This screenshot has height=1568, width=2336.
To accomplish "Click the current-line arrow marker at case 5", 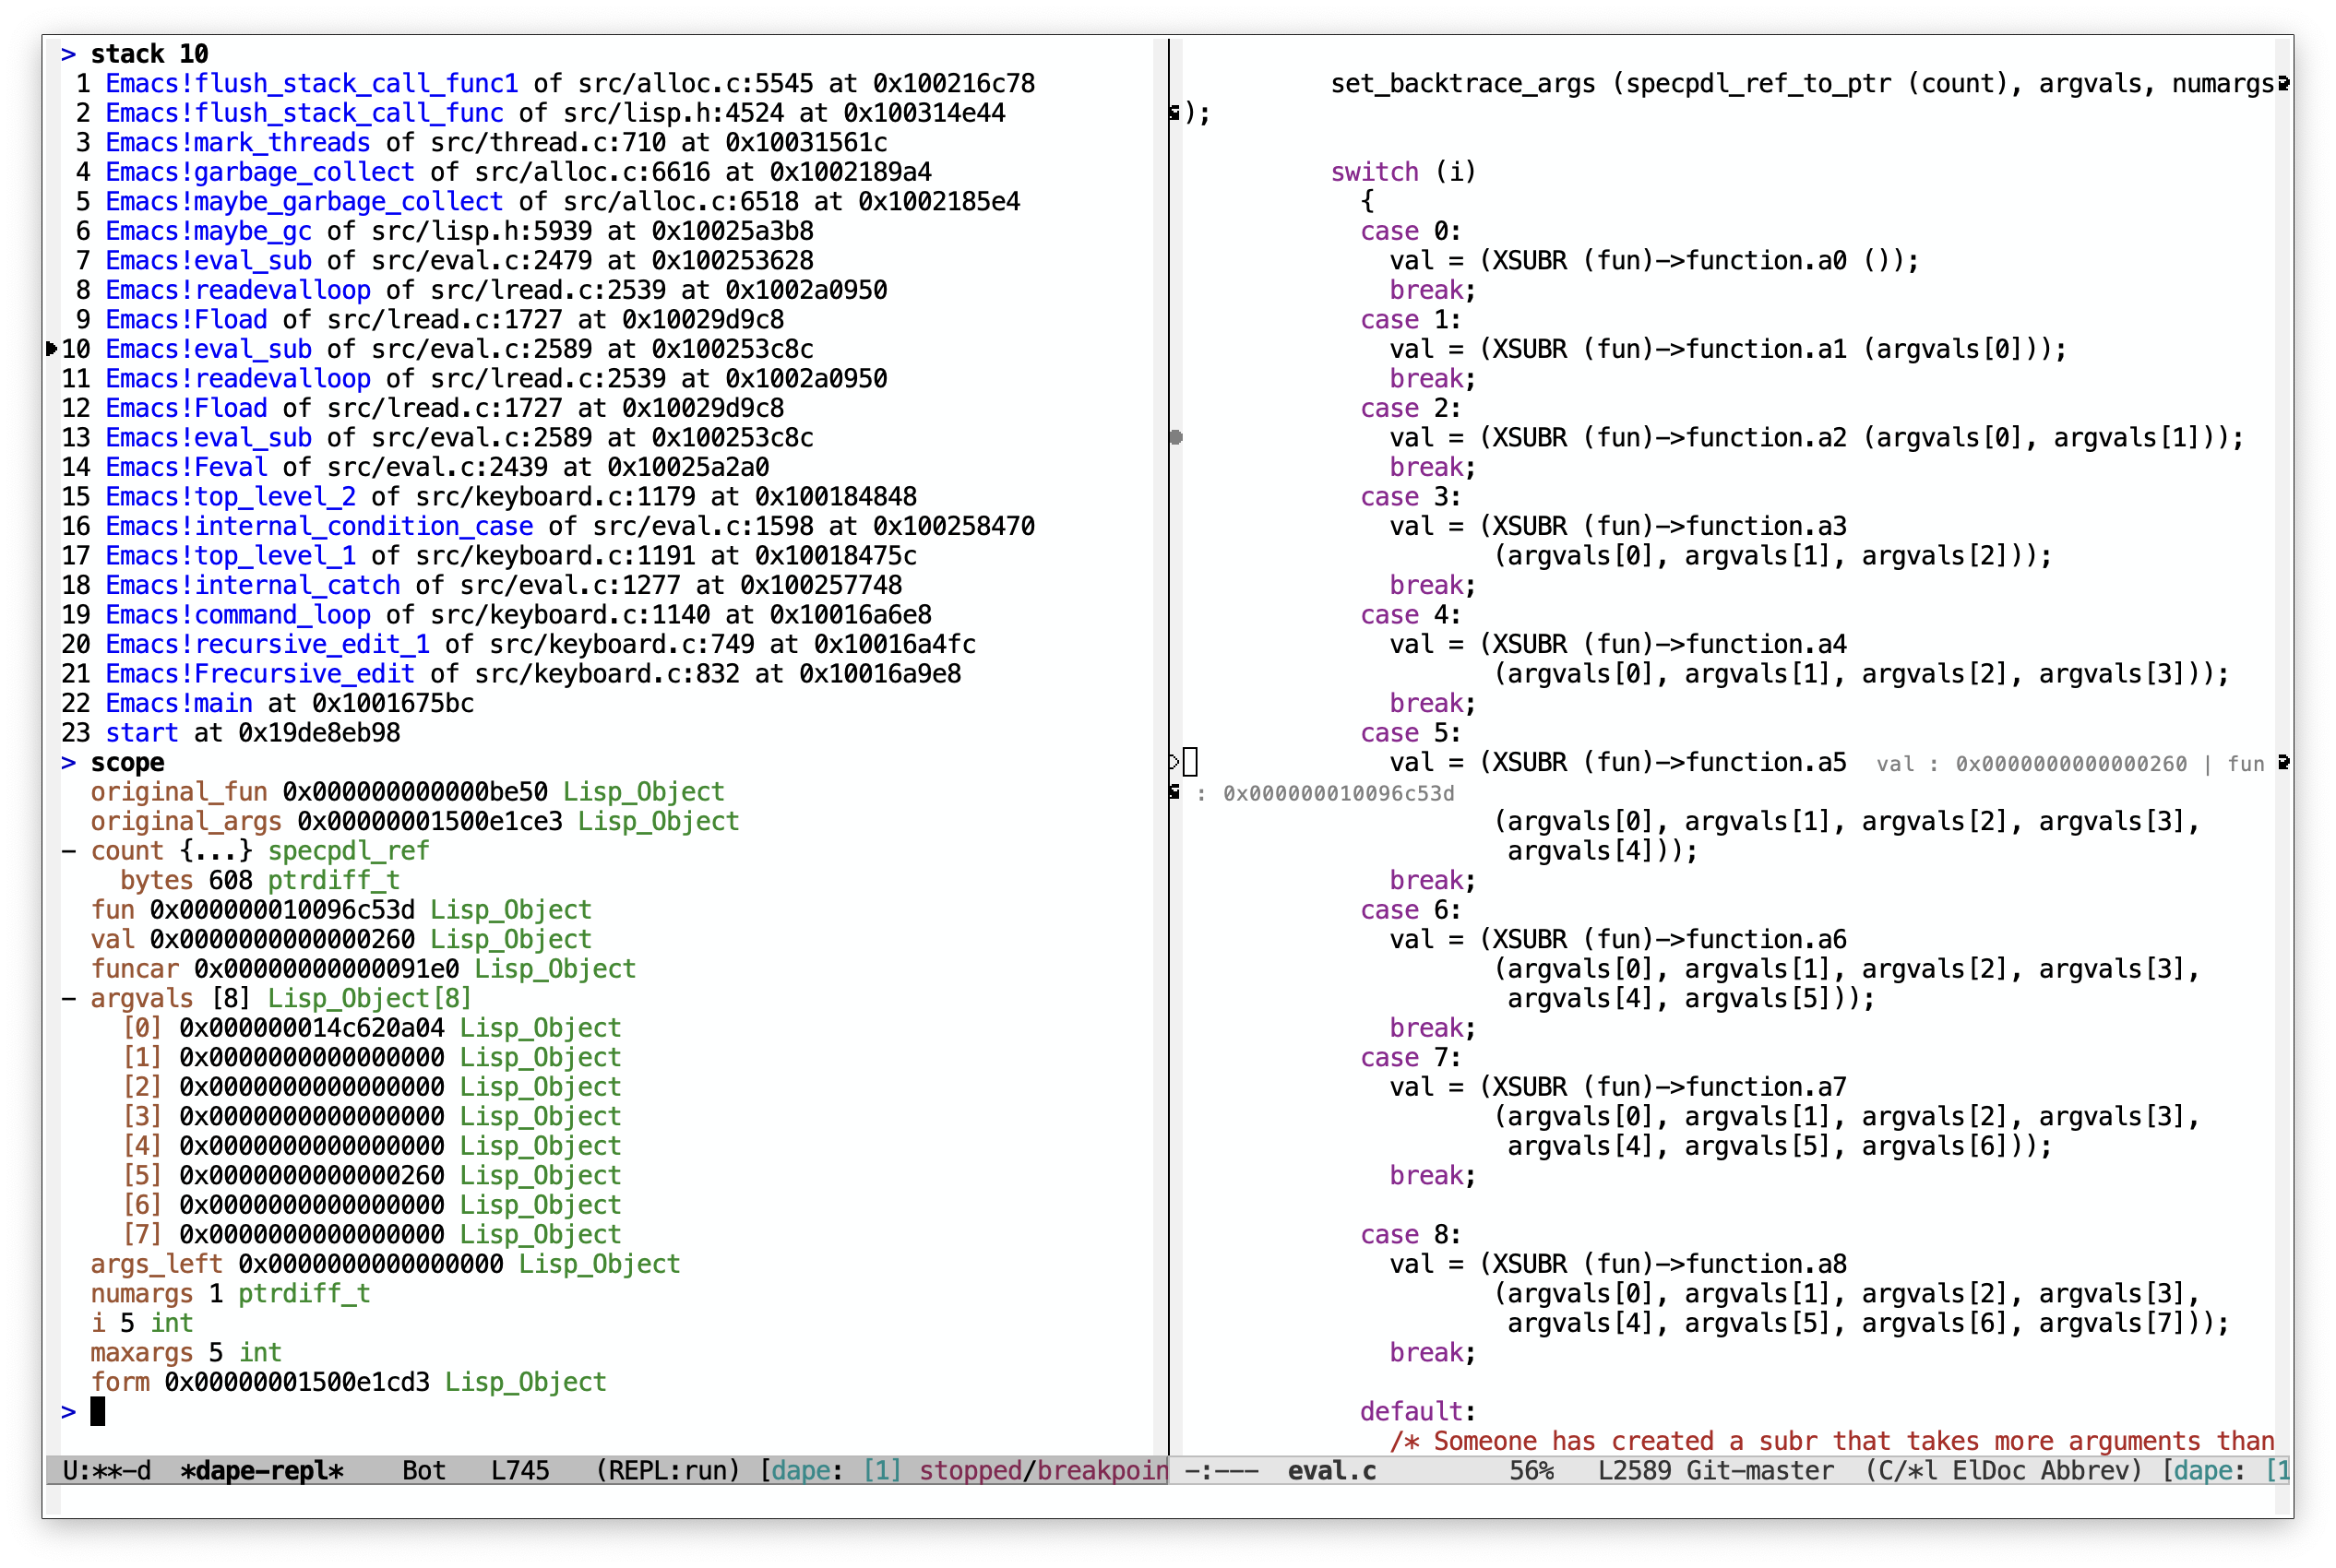I will [x=1174, y=762].
